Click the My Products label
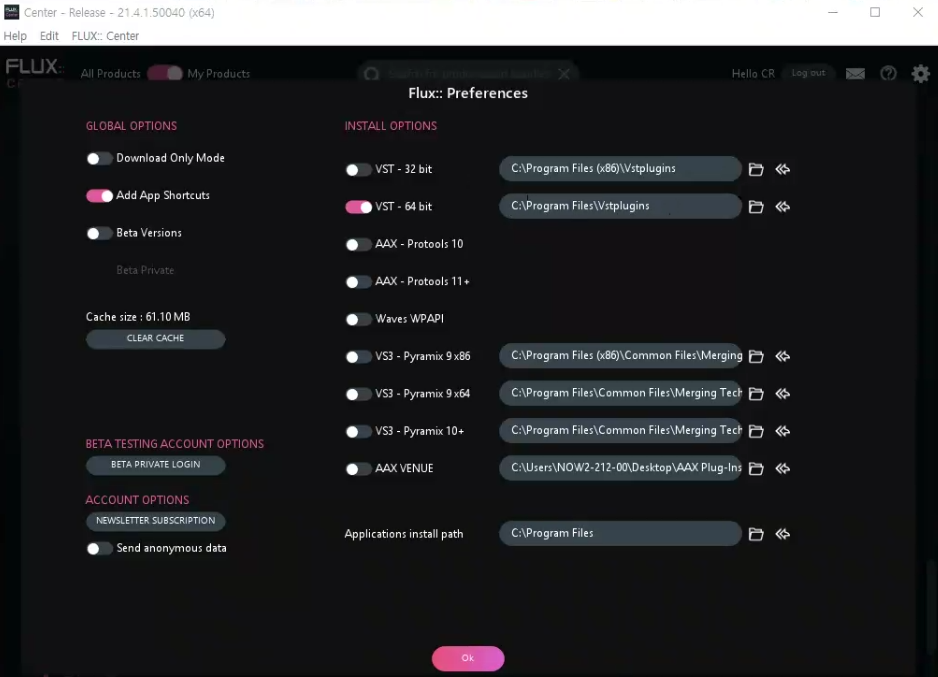 (x=218, y=74)
